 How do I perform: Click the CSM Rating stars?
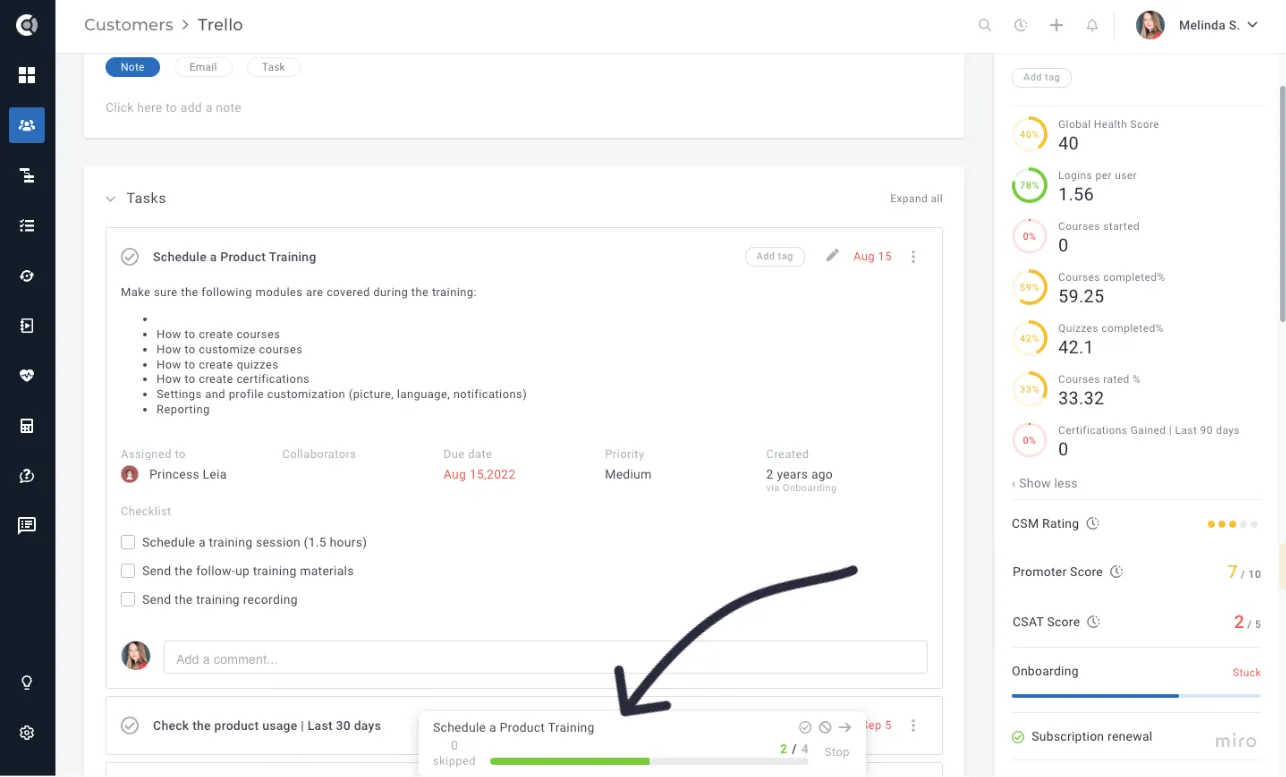coord(1234,524)
